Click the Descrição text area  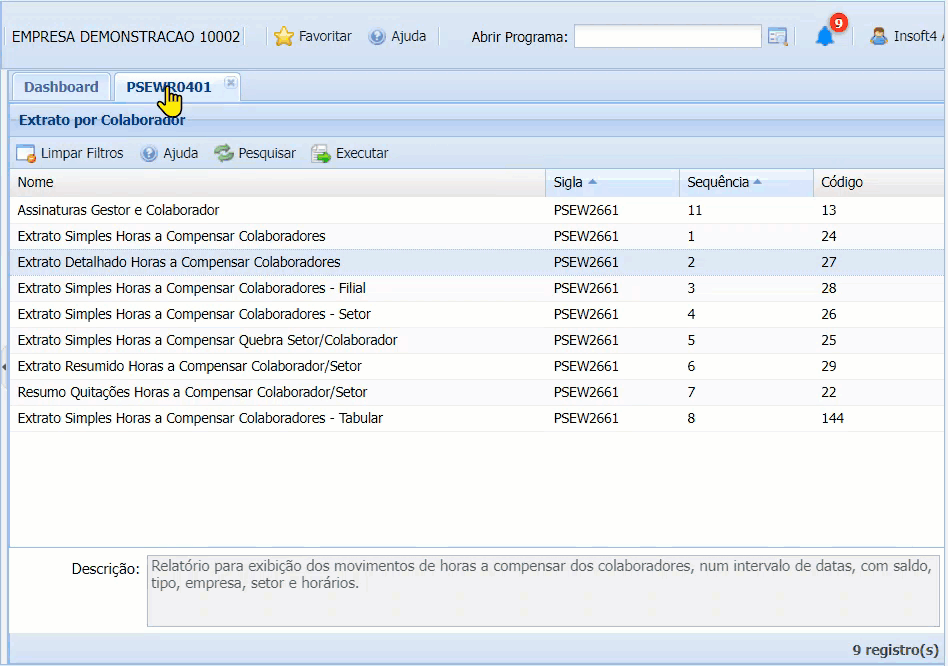[x=543, y=590]
